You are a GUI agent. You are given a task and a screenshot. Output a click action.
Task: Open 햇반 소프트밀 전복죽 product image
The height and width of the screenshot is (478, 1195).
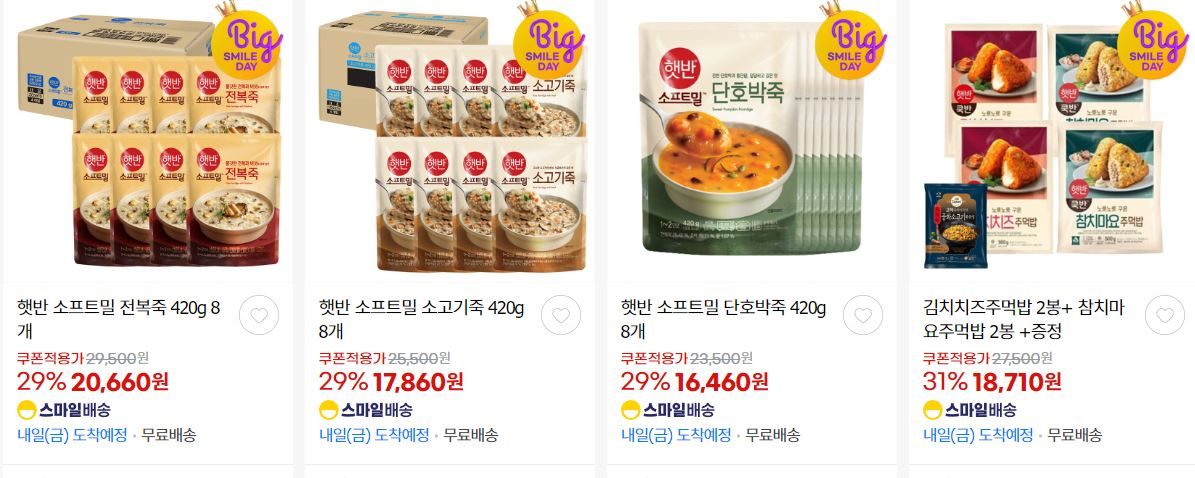point(149,140)
